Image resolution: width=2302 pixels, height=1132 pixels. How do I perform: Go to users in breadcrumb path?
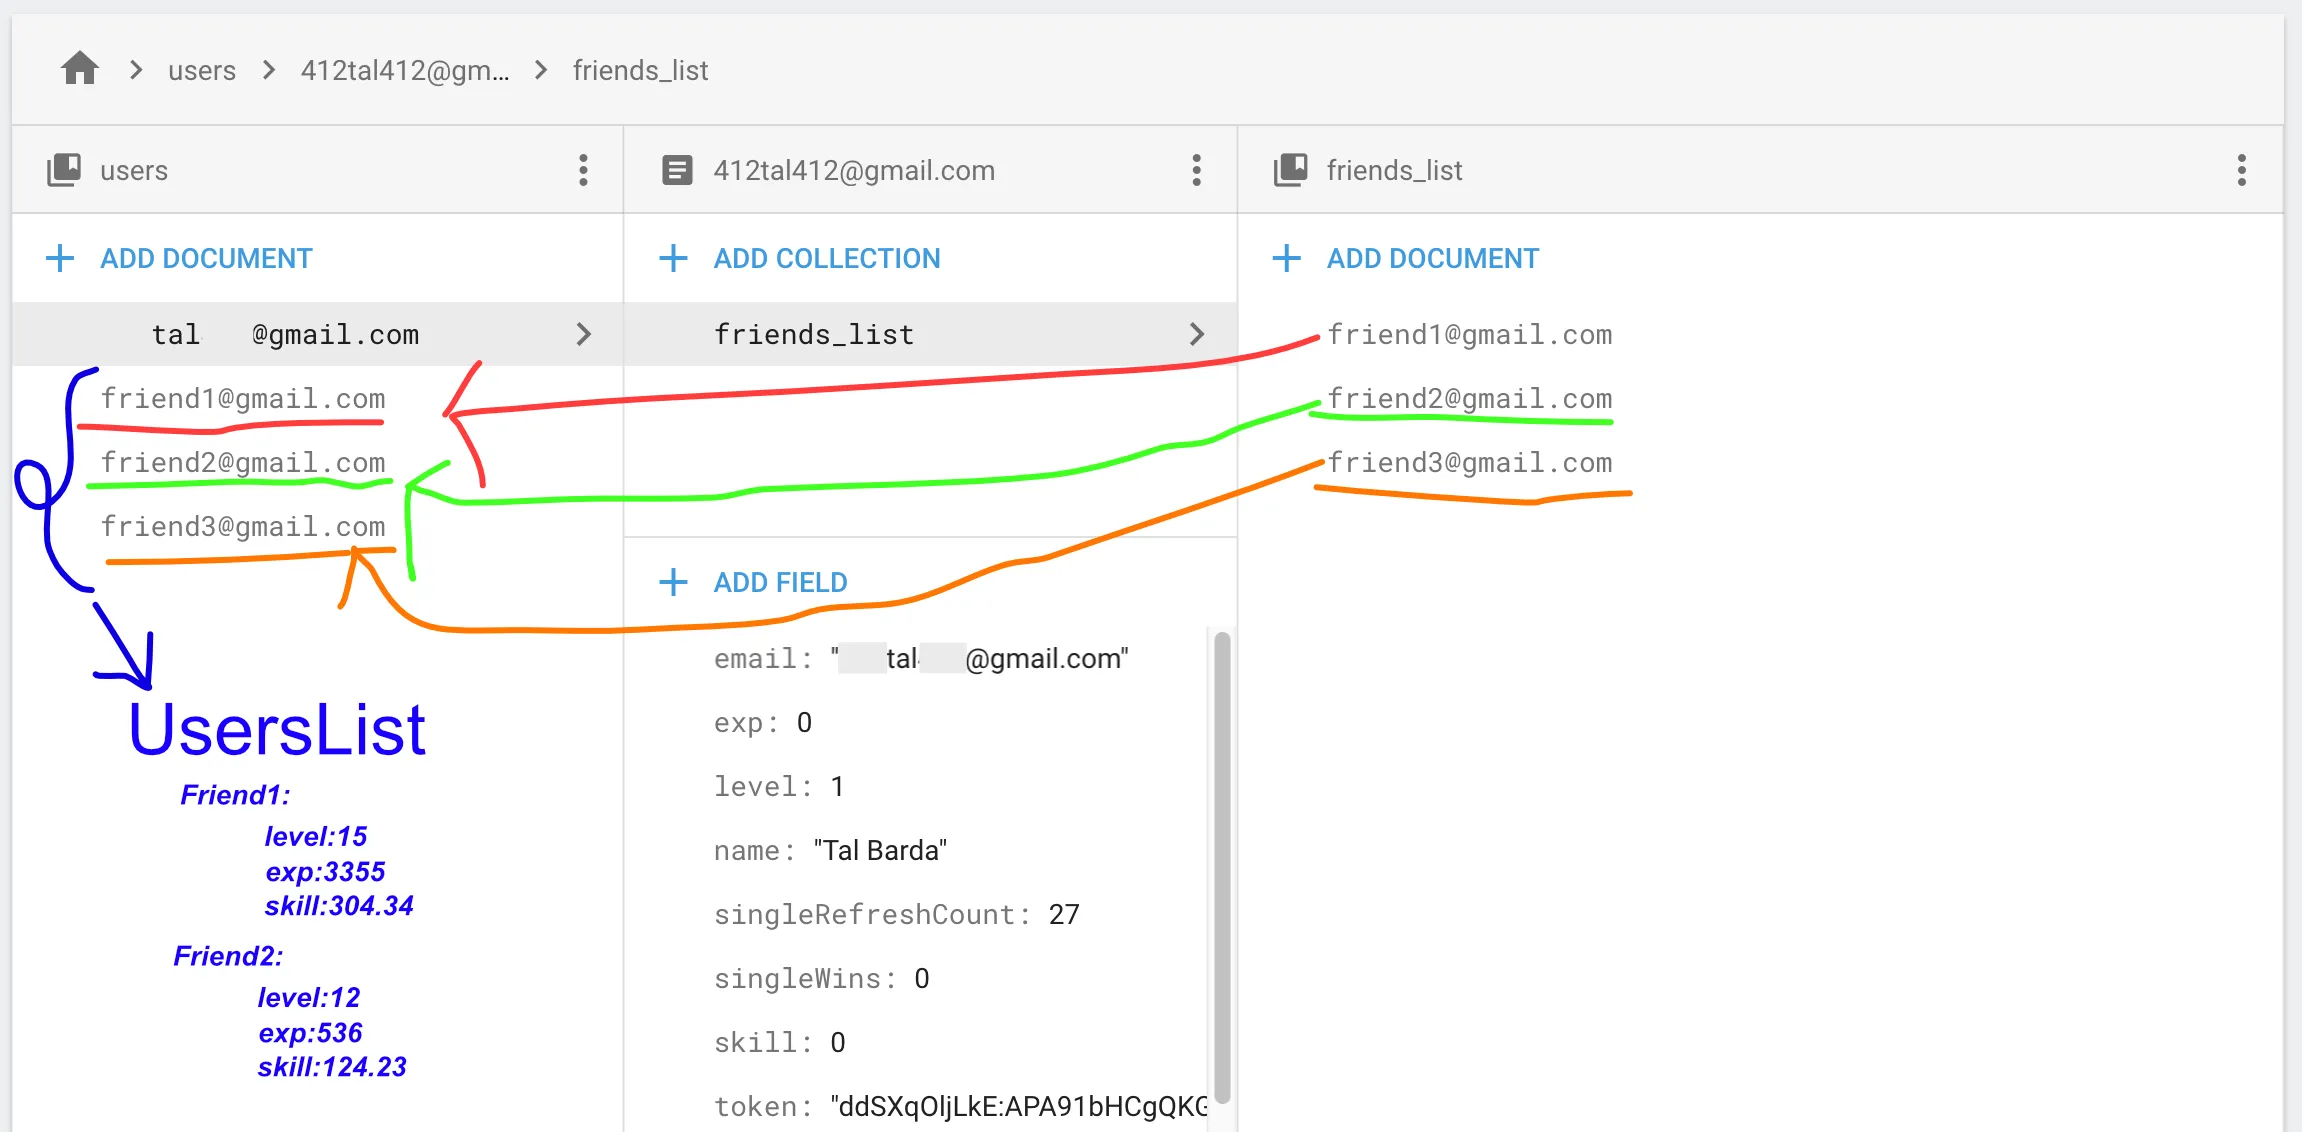(201, 70)
